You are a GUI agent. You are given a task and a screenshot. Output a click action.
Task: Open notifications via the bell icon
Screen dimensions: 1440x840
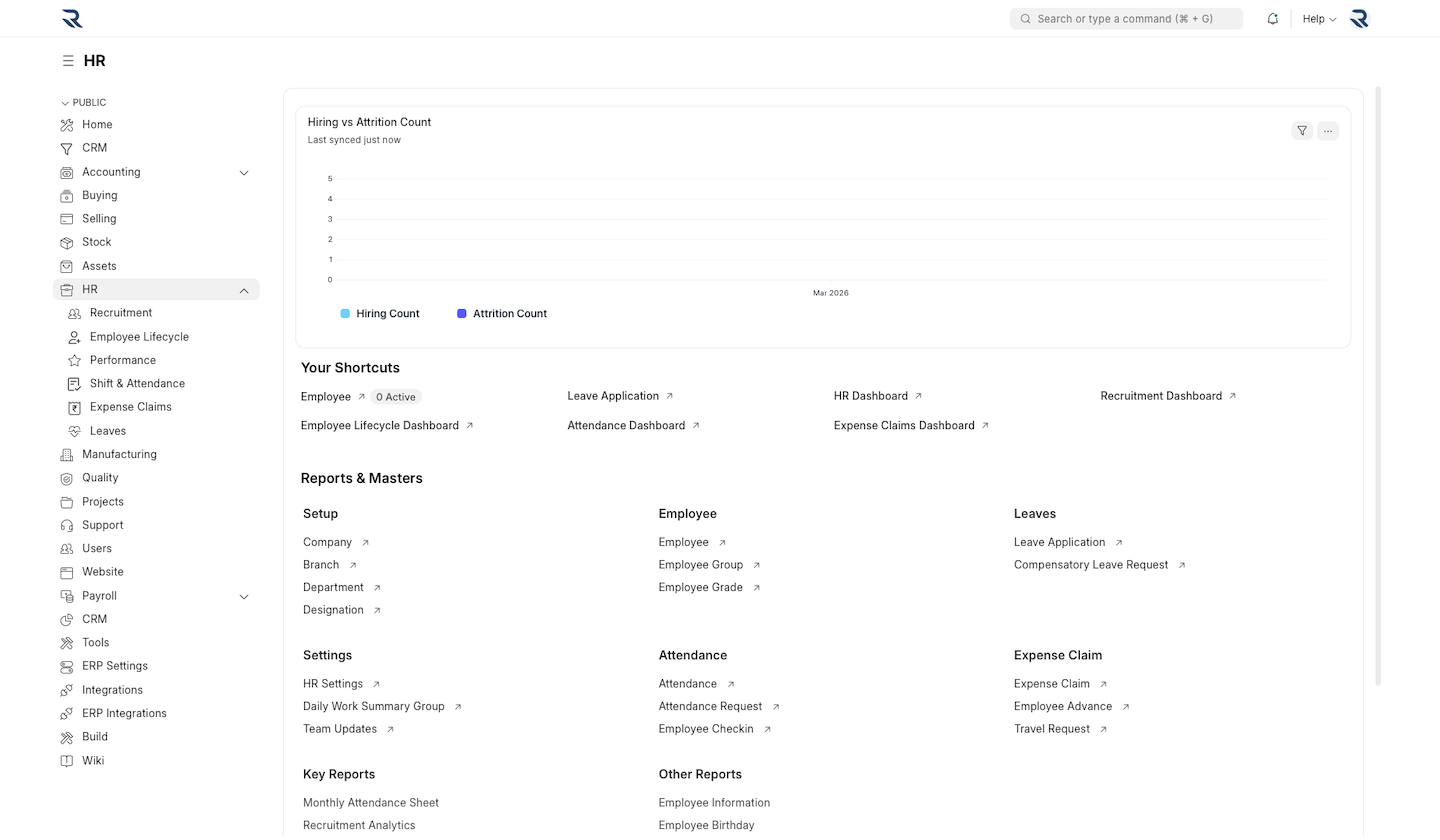(1272, 18)
